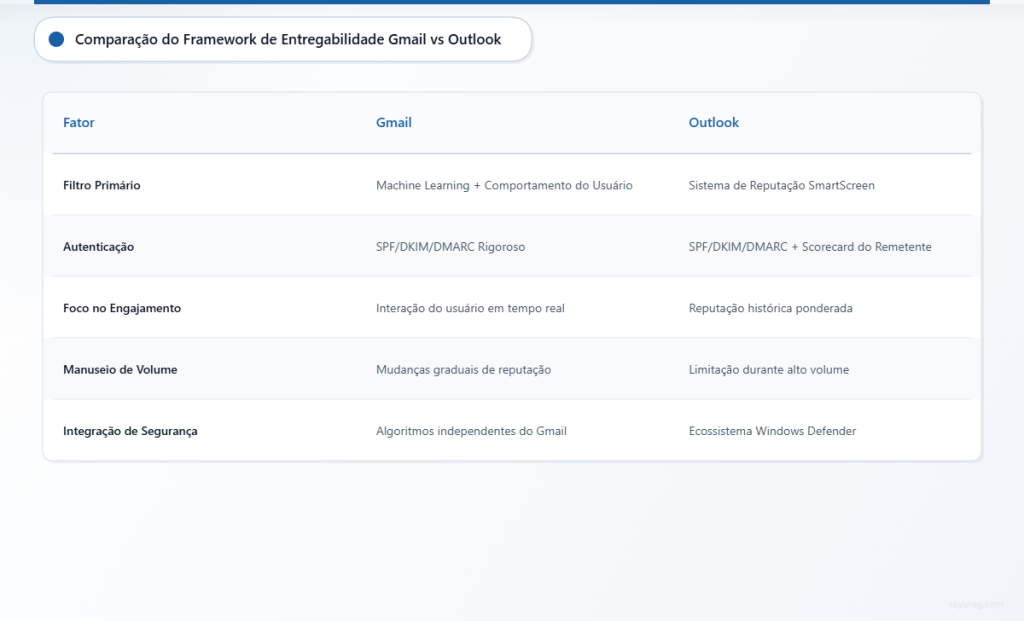Click the Reputação histórica ponderada cell
The height and width of the screenshot is (621, 1024).
point(769,308)
